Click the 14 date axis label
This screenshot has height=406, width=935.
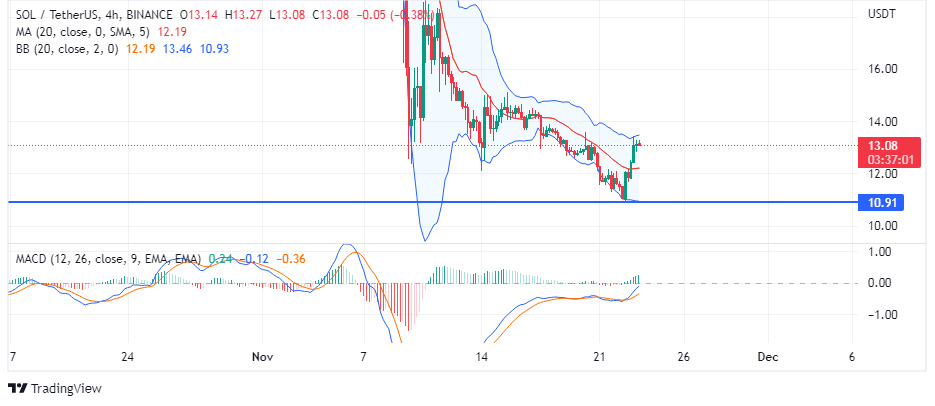pyautogui.click(x=482, y=357)
